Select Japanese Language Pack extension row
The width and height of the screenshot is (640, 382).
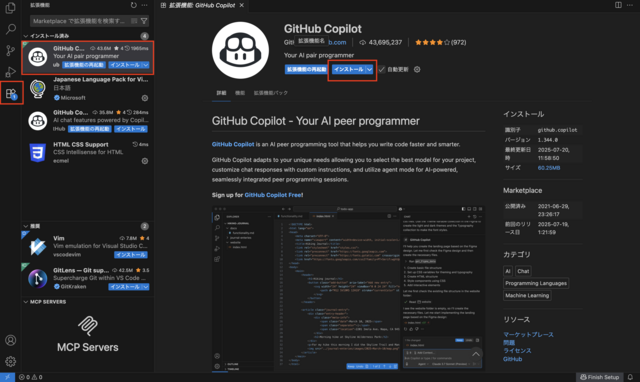[x=88, y=89]
